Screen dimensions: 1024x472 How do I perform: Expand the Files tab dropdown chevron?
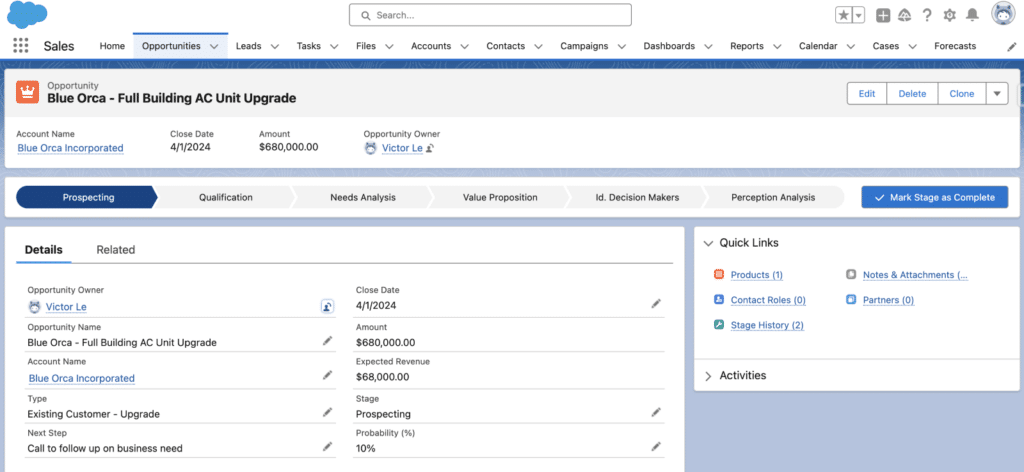[x=389, y=46]
